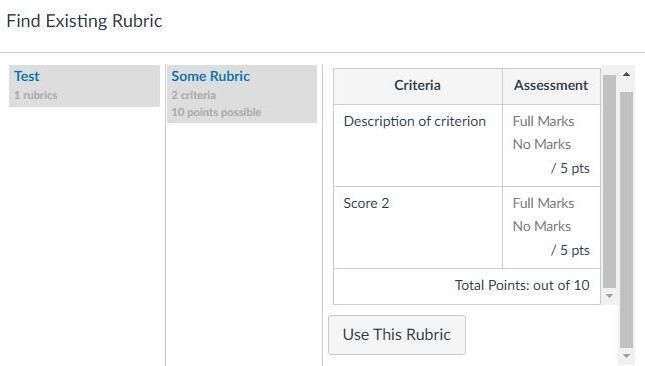645x366 pixels.
Task: Select Full Marks for Description of criterion
Action: tap(543, 121)
